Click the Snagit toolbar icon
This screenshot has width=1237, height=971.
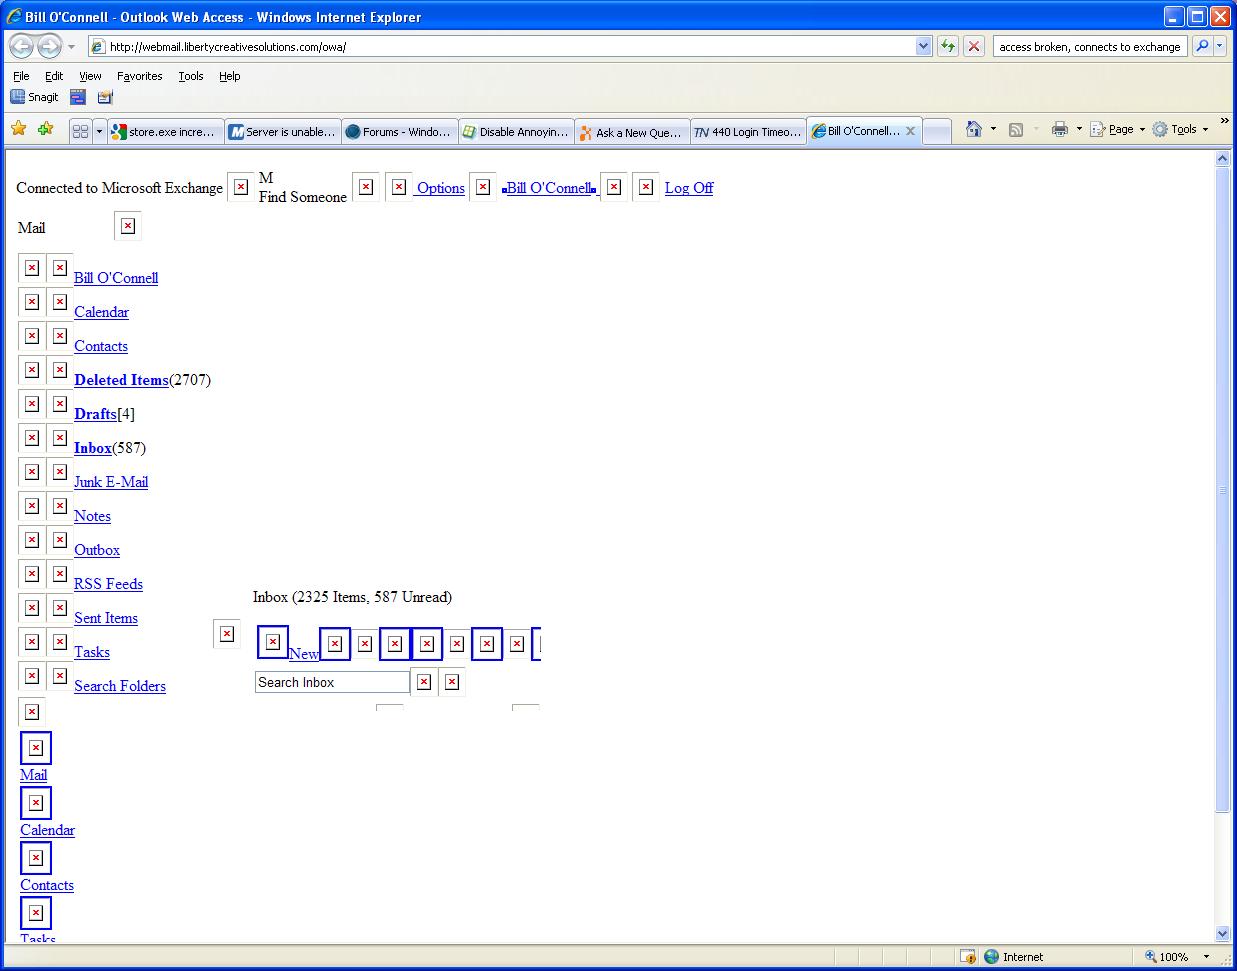tap(34, 97)
